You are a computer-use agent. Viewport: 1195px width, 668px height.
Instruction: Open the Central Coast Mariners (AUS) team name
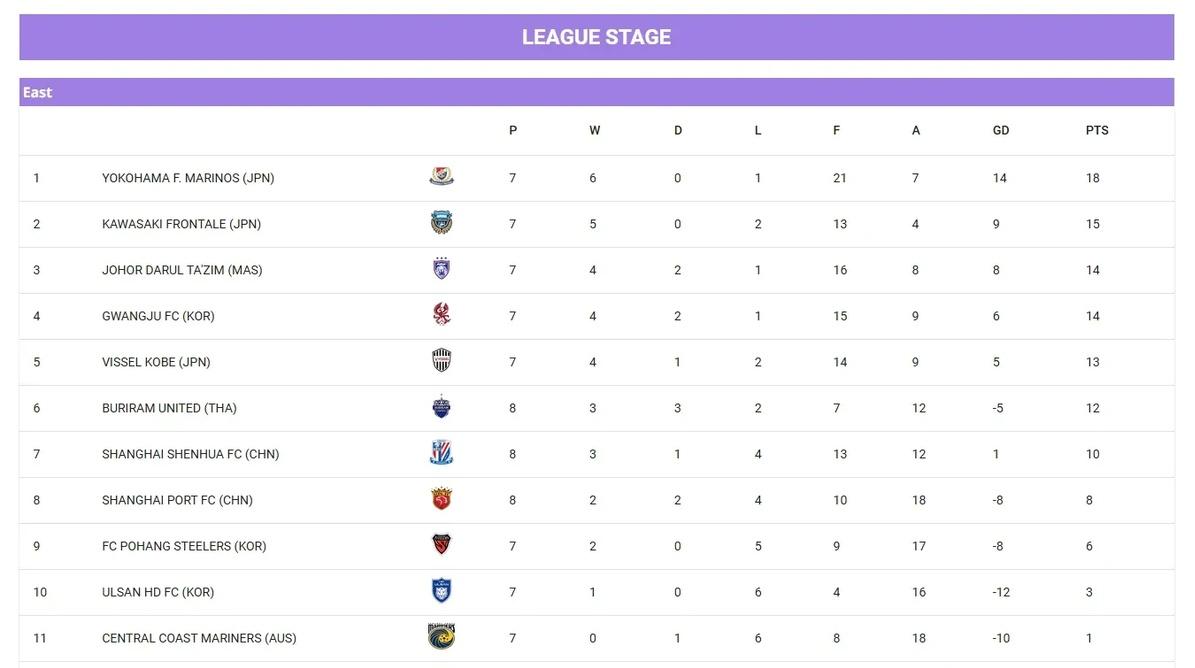(199, 638)
